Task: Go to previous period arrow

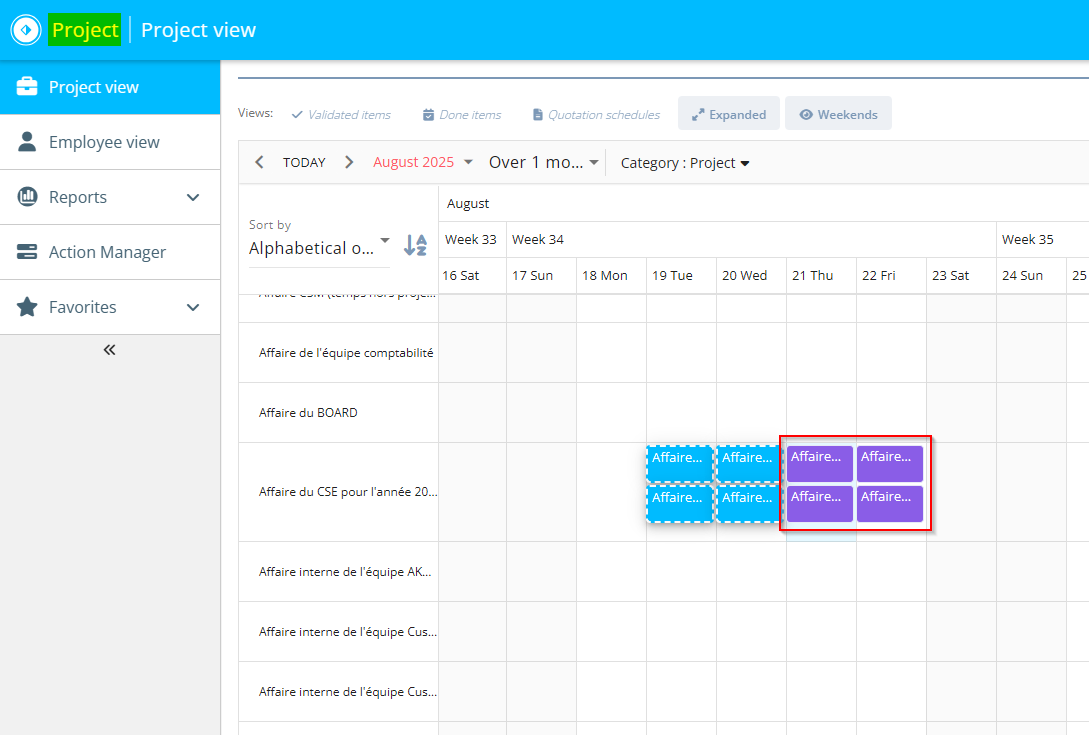Action: point(260,162)
